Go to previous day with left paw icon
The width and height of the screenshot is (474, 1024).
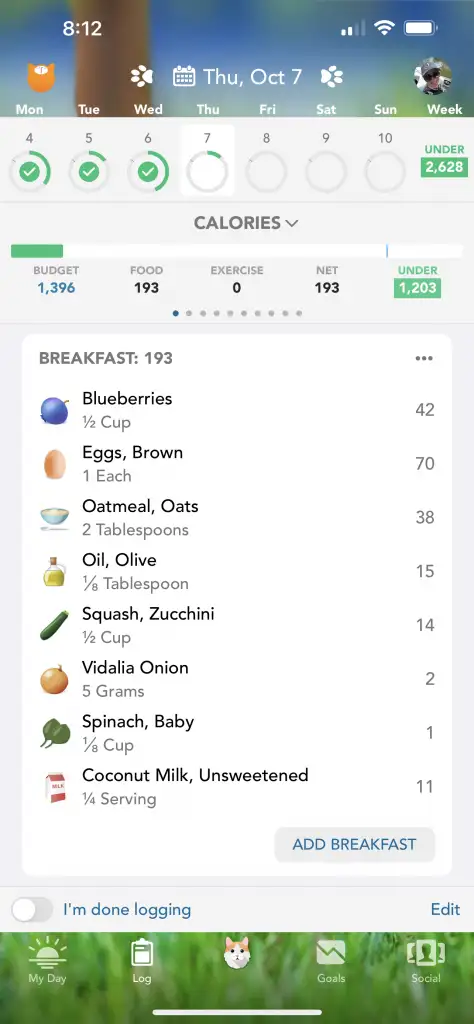[142, 77]
